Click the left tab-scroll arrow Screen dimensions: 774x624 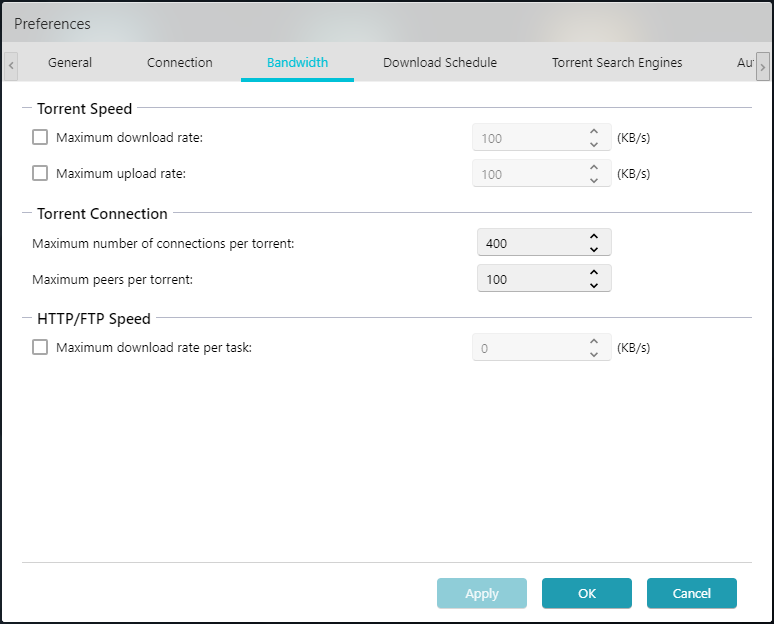click(x=11, y=66)
